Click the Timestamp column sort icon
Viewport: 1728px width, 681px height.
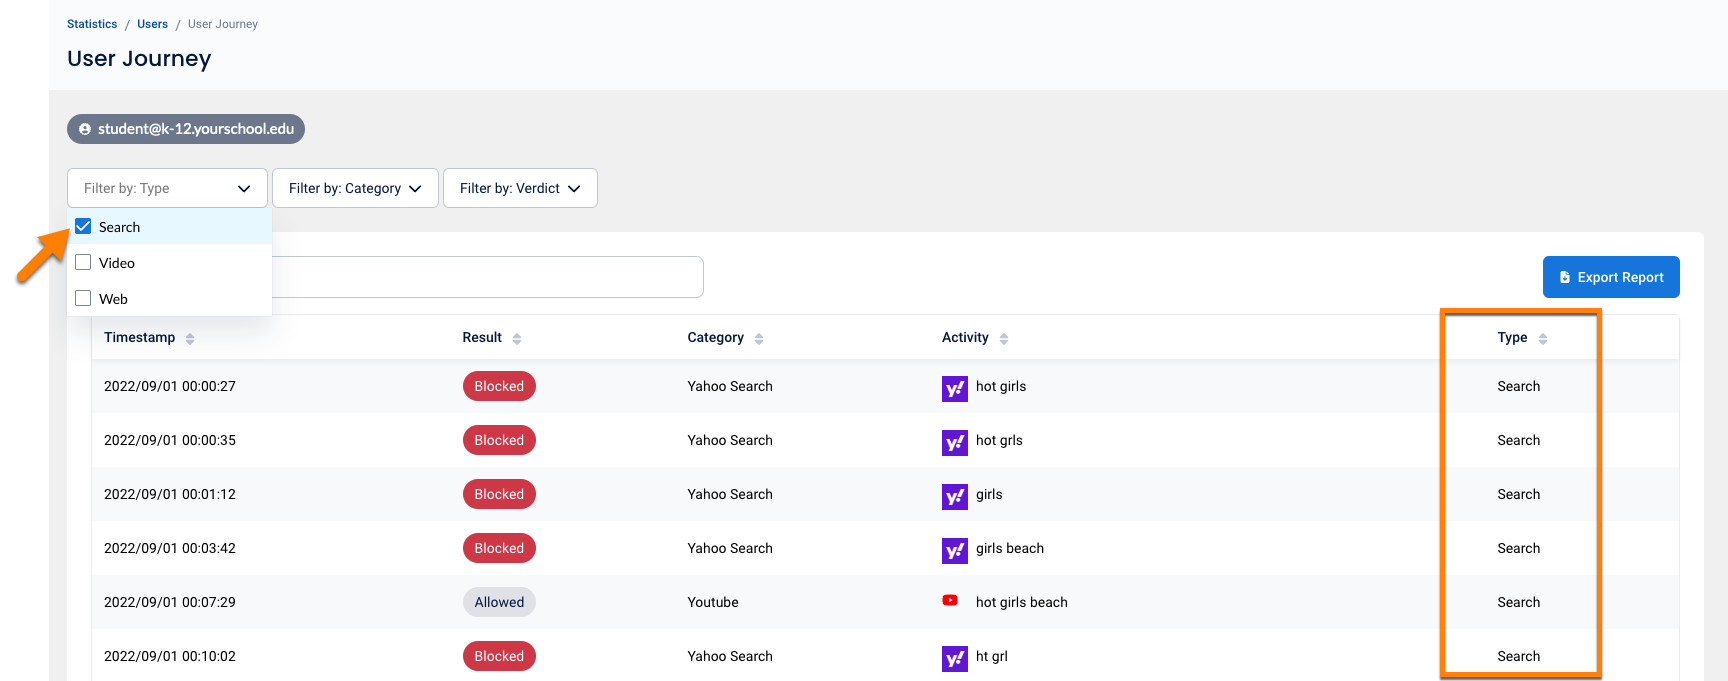tap(190, 339)
